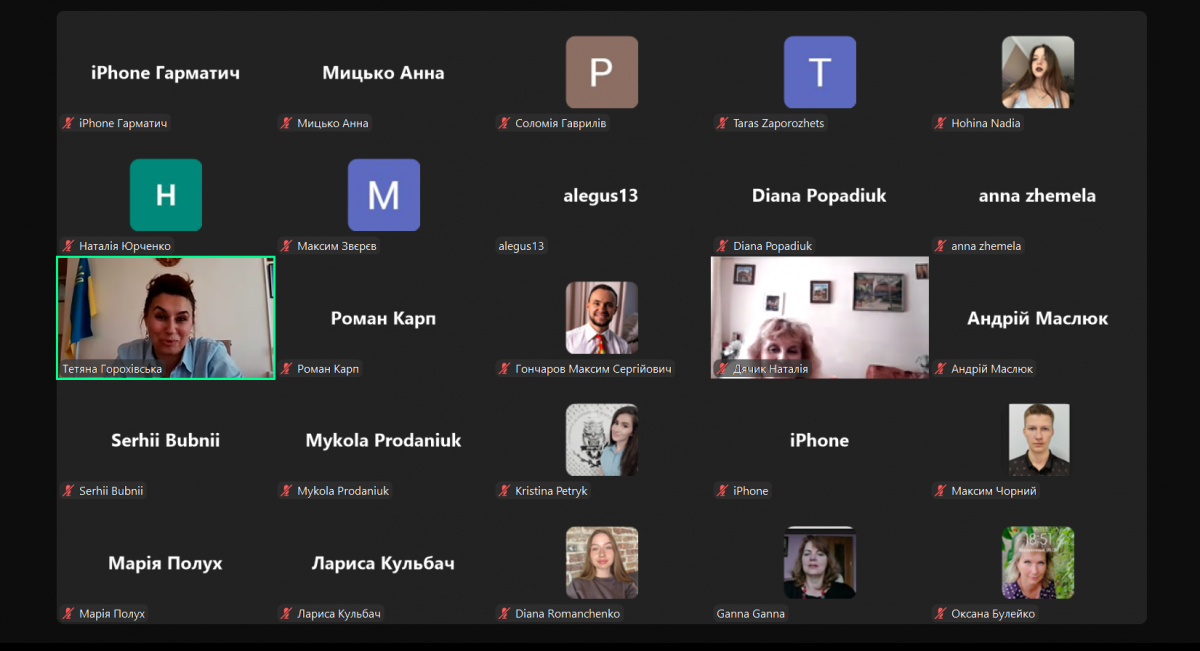Click the large Diana Popadiuk name text

[819, 195]
